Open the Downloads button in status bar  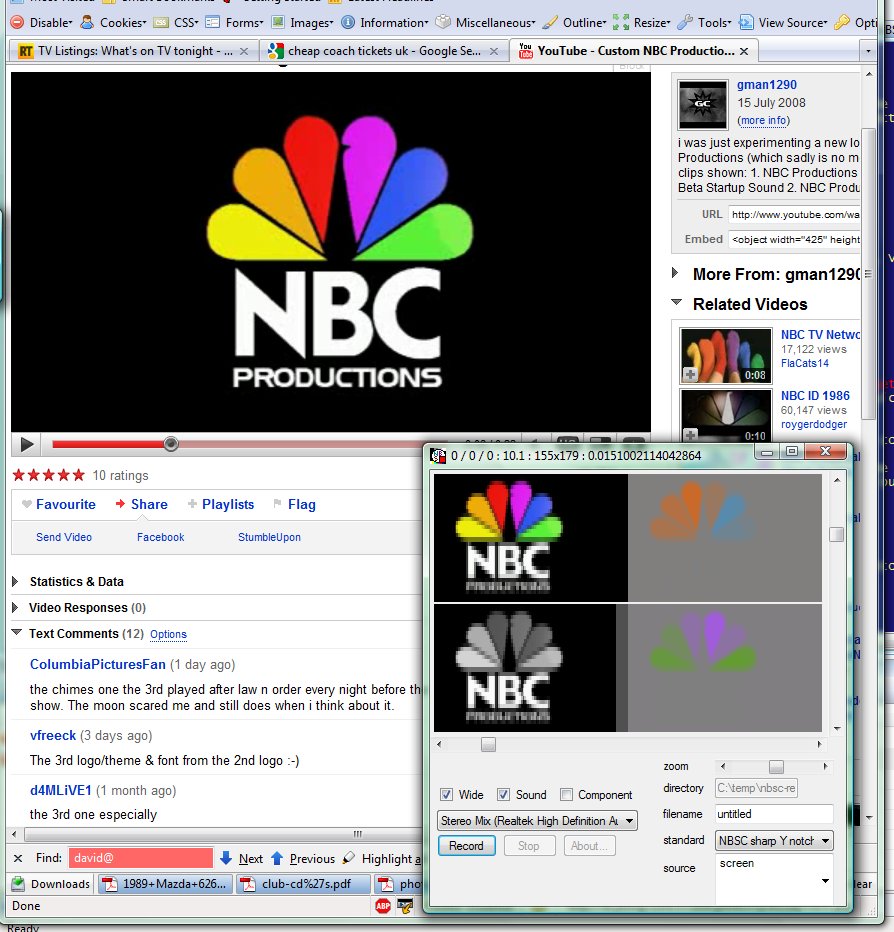coord(51,884)
